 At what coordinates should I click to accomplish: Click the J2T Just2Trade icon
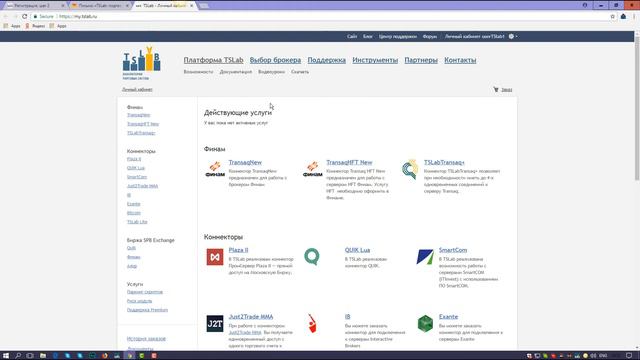click(x=215, y=323)
